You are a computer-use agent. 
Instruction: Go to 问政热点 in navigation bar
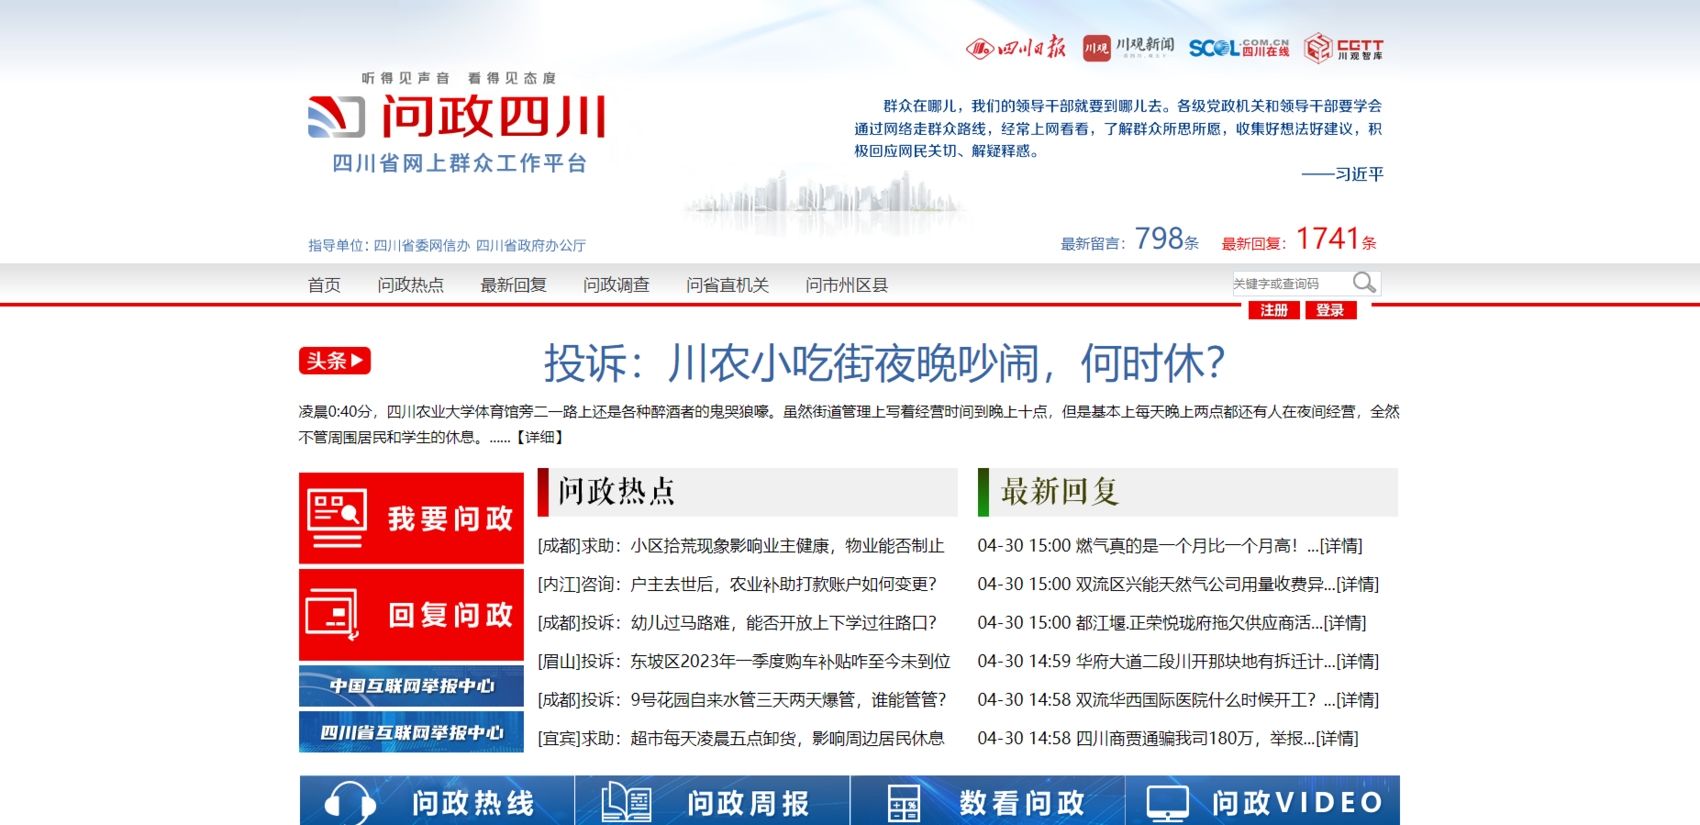pos(410,285)
